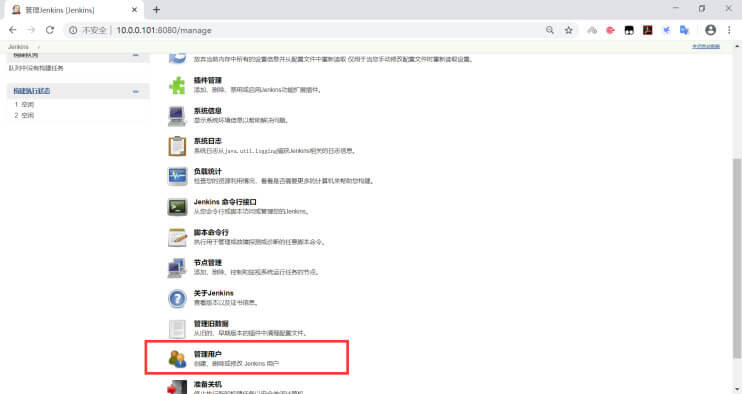Viewport: 742px width, 394px height.
Task: Open the 脚本命令行 link
Action: 211,232
